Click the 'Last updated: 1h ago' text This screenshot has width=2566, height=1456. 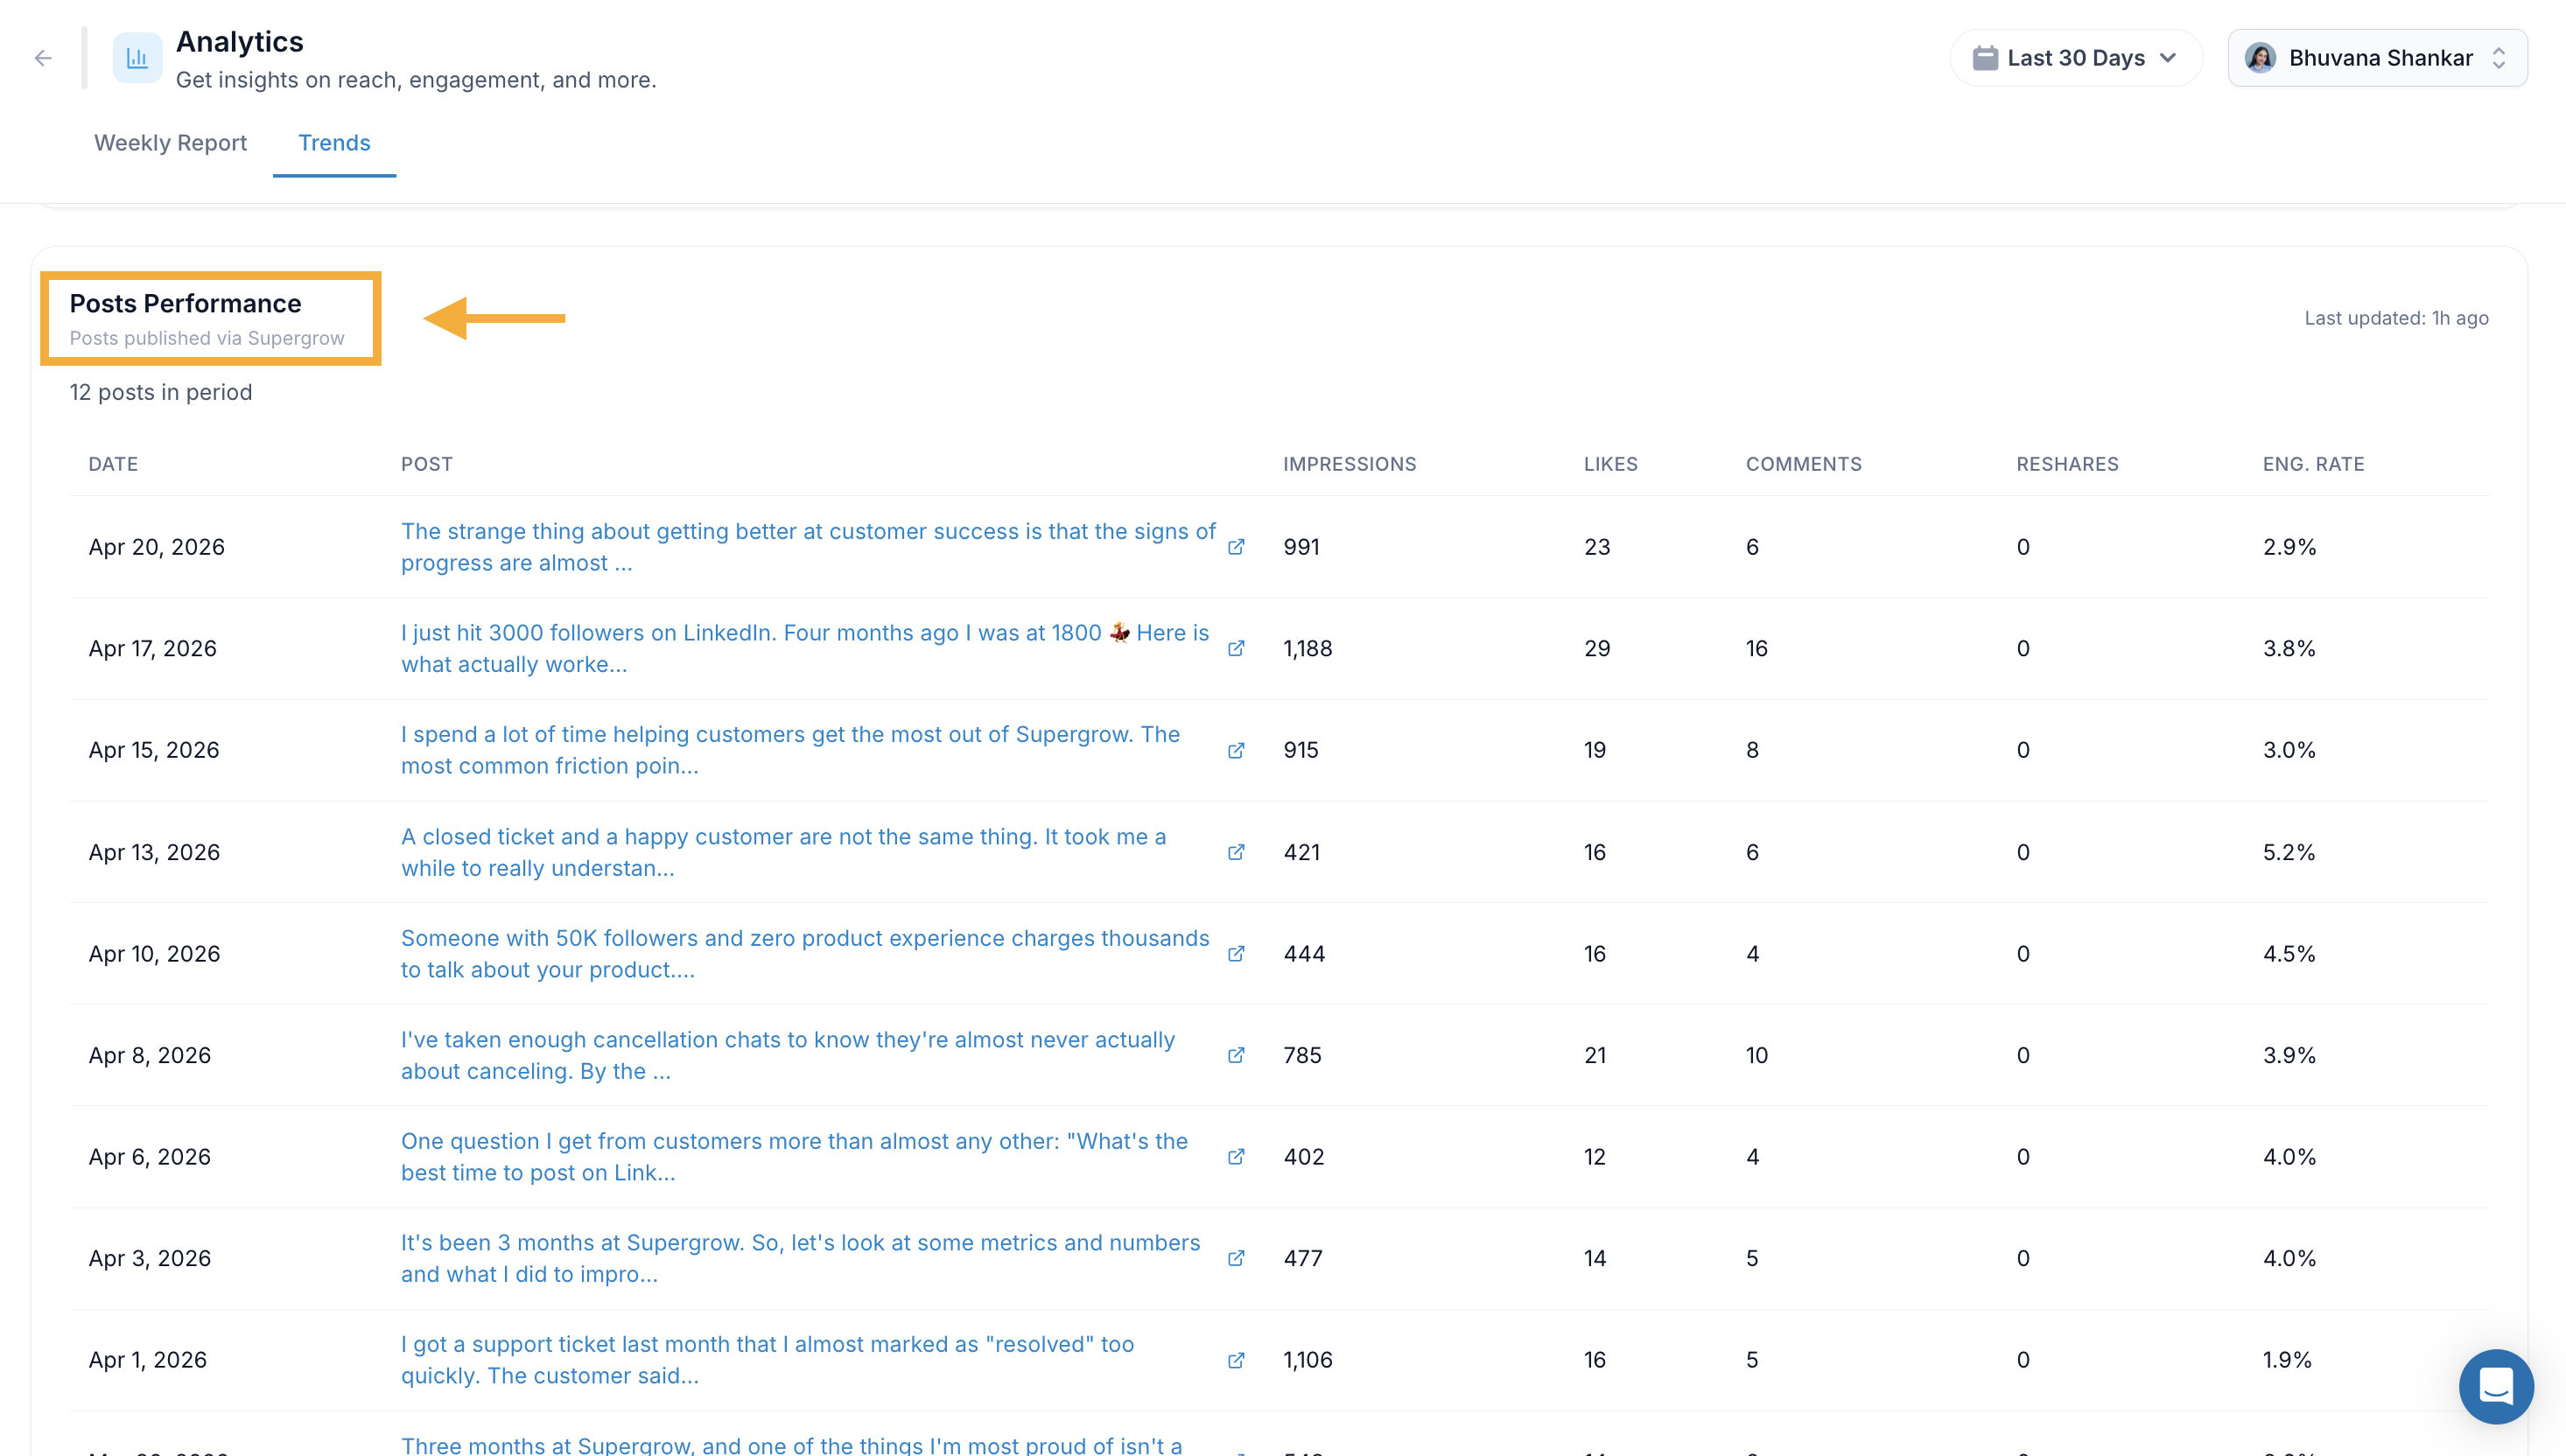[2396, 318]
